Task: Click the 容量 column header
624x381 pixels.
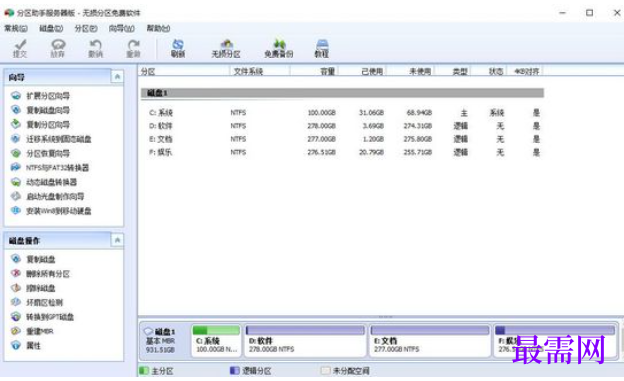Action: [x=314, y=72]
